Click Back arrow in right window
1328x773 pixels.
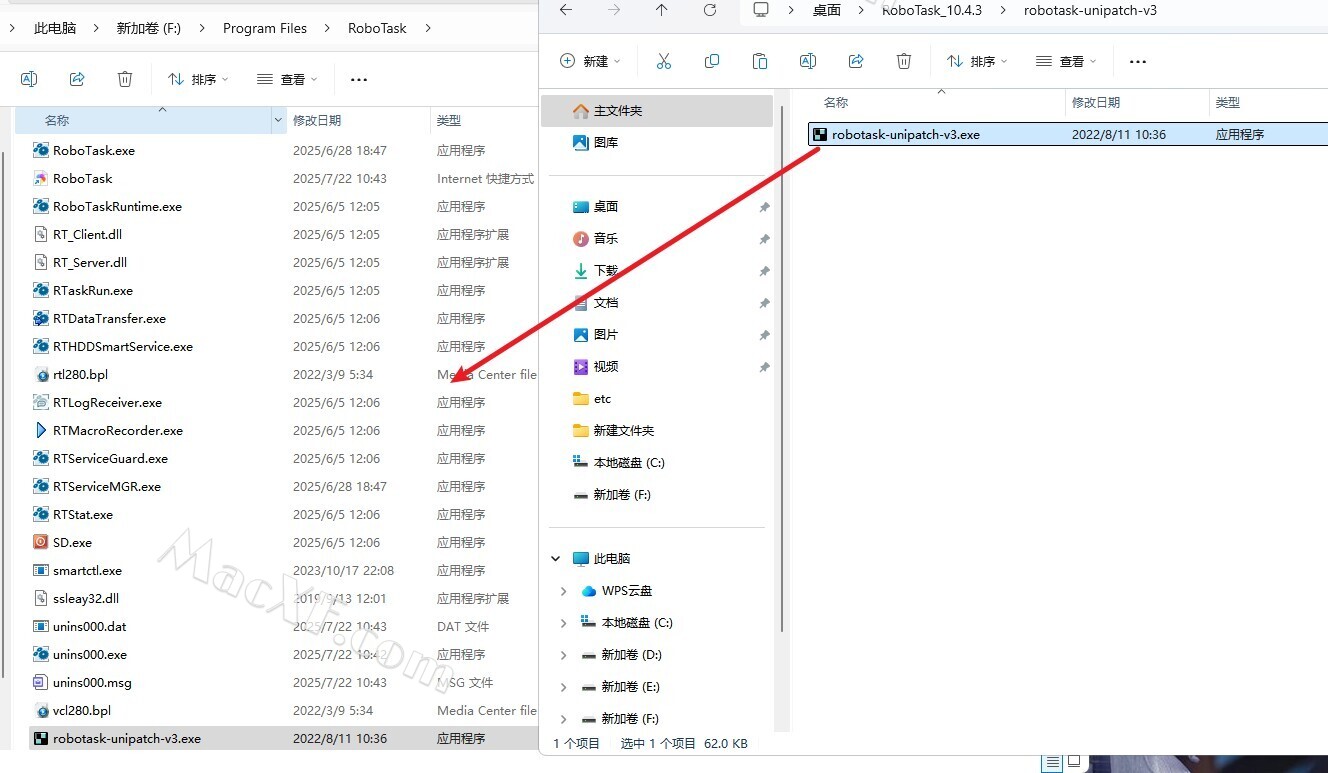(x=566, y=10)
